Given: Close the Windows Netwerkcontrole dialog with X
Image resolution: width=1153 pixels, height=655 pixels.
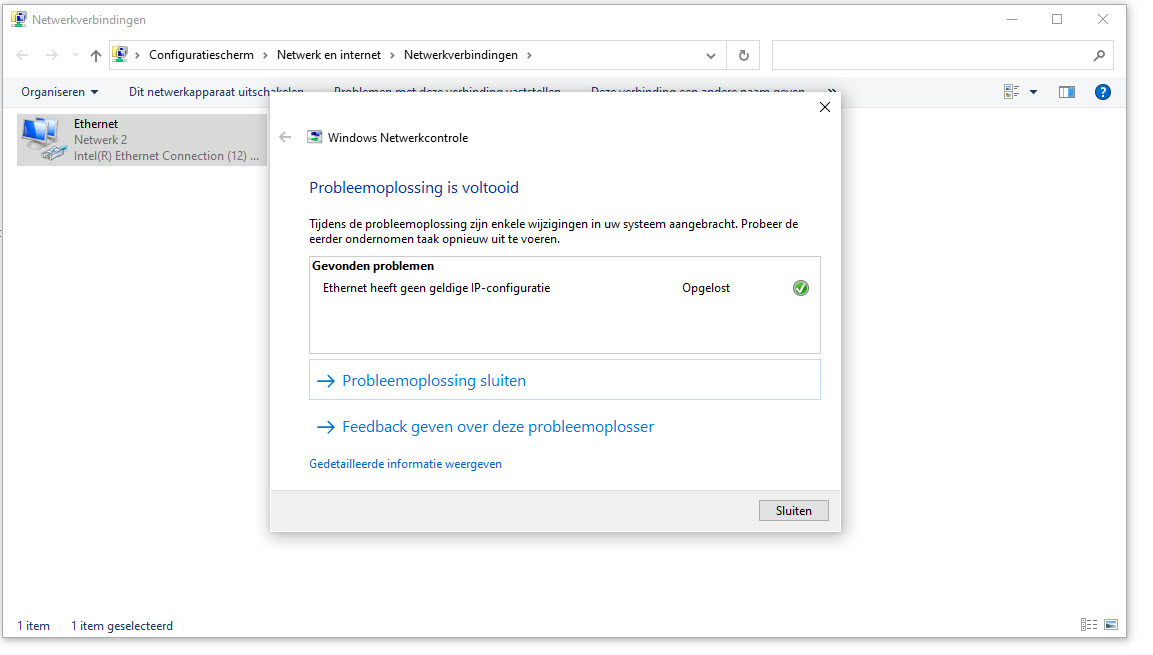Looking at the screenshot, I should click(825, 107).
